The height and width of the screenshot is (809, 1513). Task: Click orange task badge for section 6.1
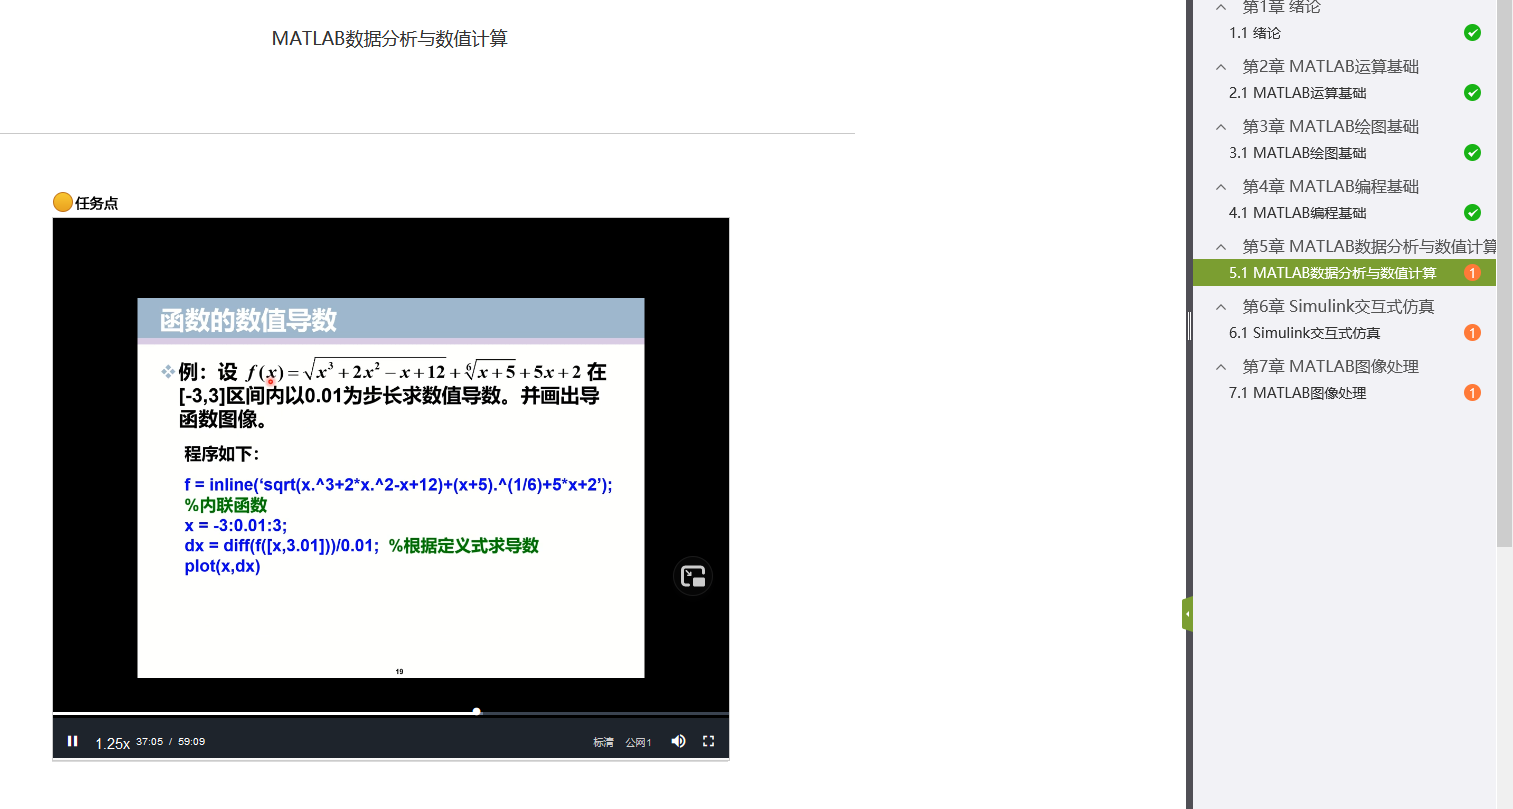(x=1472, y=333)
